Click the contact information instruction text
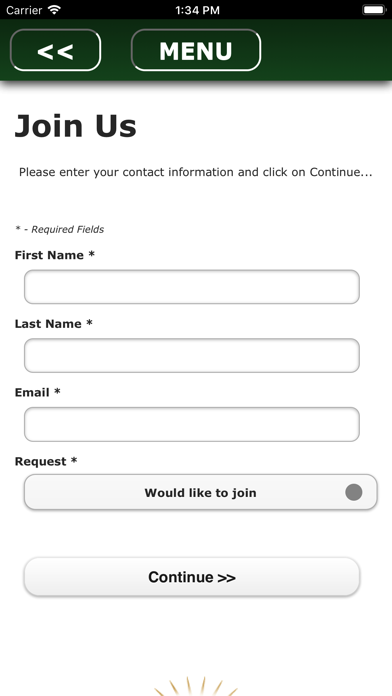Screen dimensions: 392x696 point(195,172)
